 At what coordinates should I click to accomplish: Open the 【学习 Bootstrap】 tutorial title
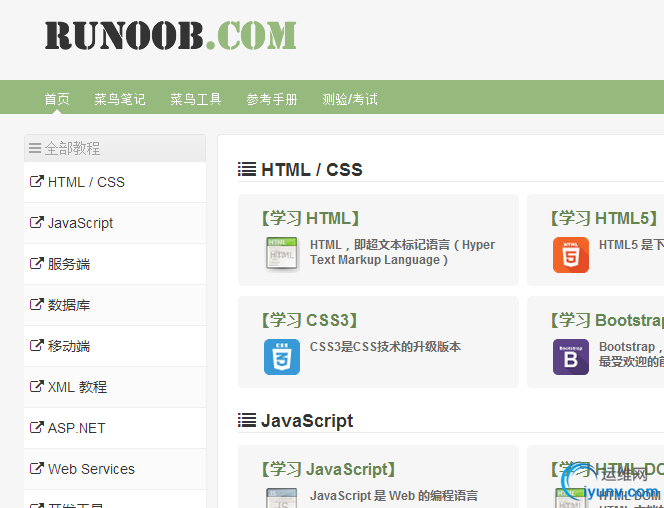pyautogui.click(x=607, y=320)
